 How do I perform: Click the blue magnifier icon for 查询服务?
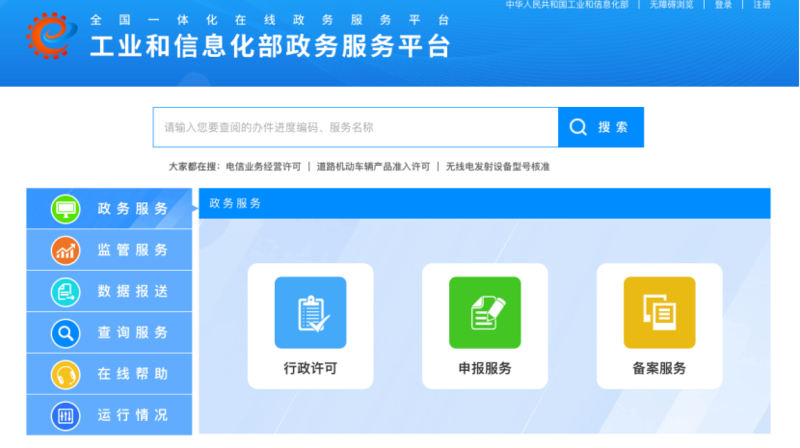click(x=65, y=333)
